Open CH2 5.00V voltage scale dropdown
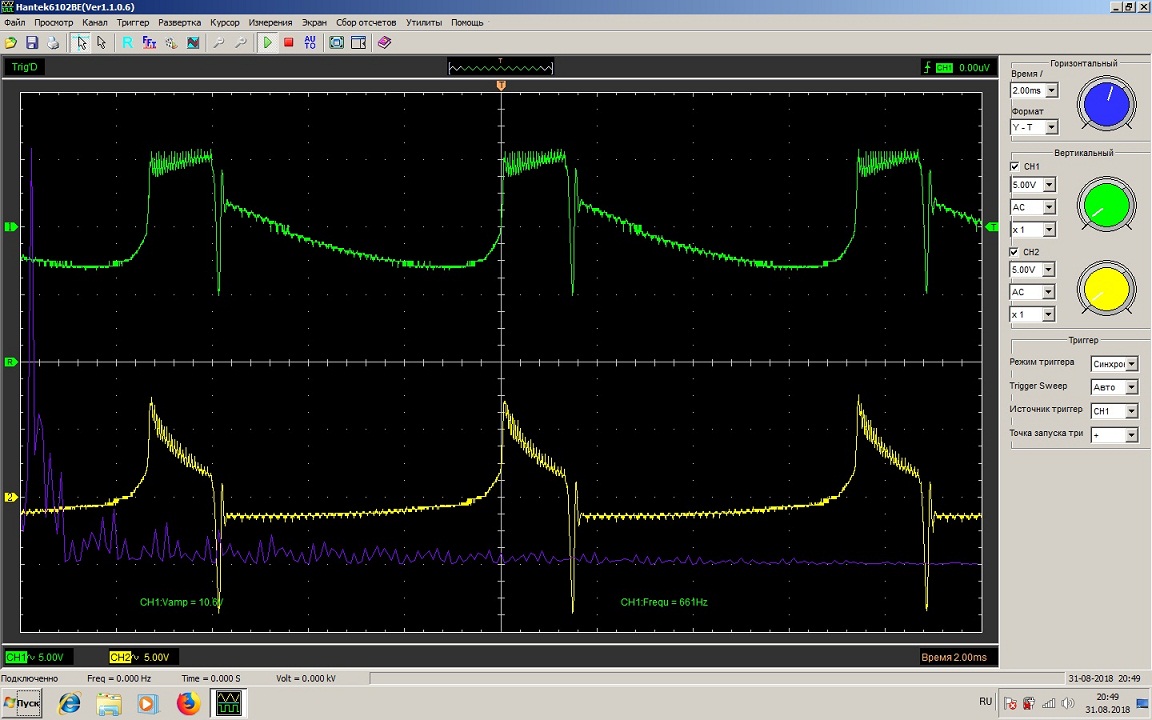 [x=1049, y=270]
